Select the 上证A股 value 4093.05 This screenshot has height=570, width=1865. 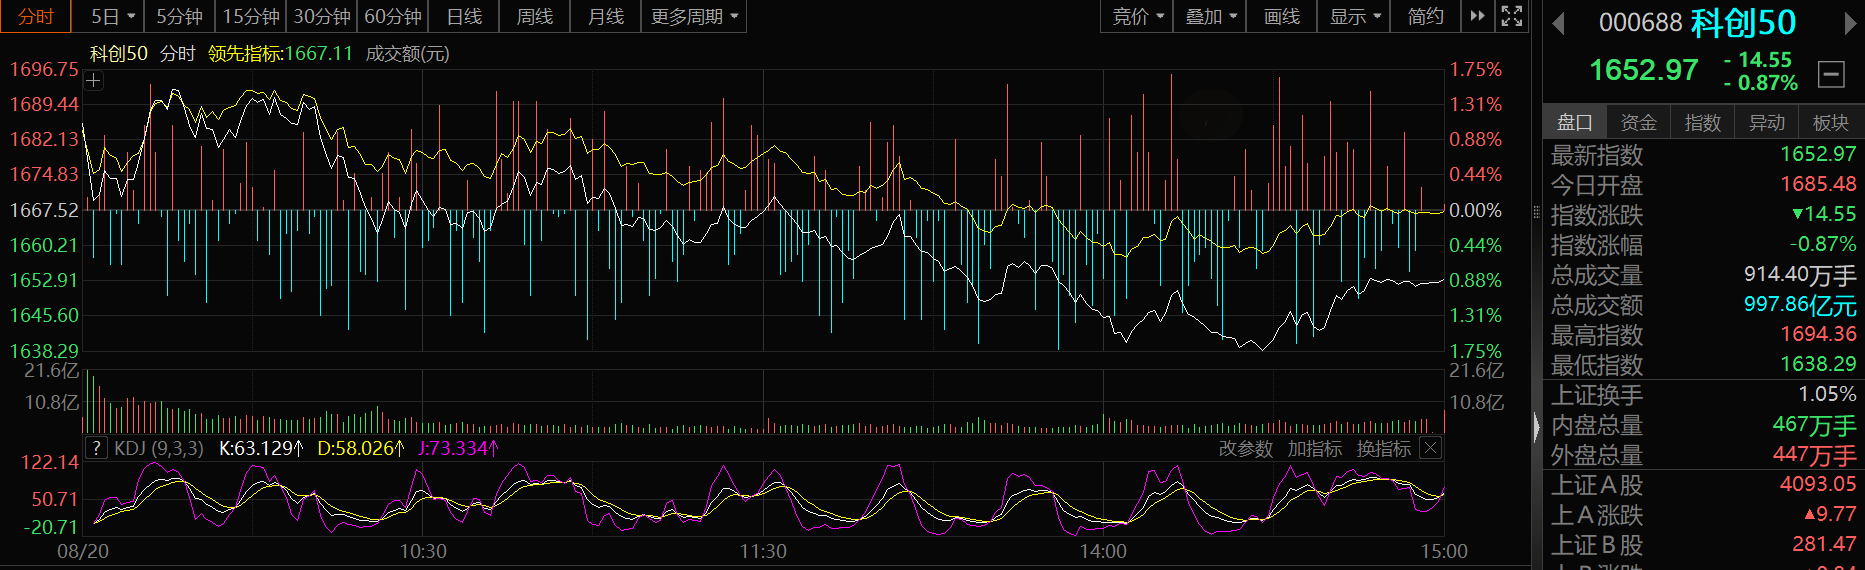pyautogui.click(x=1818, y=484)
